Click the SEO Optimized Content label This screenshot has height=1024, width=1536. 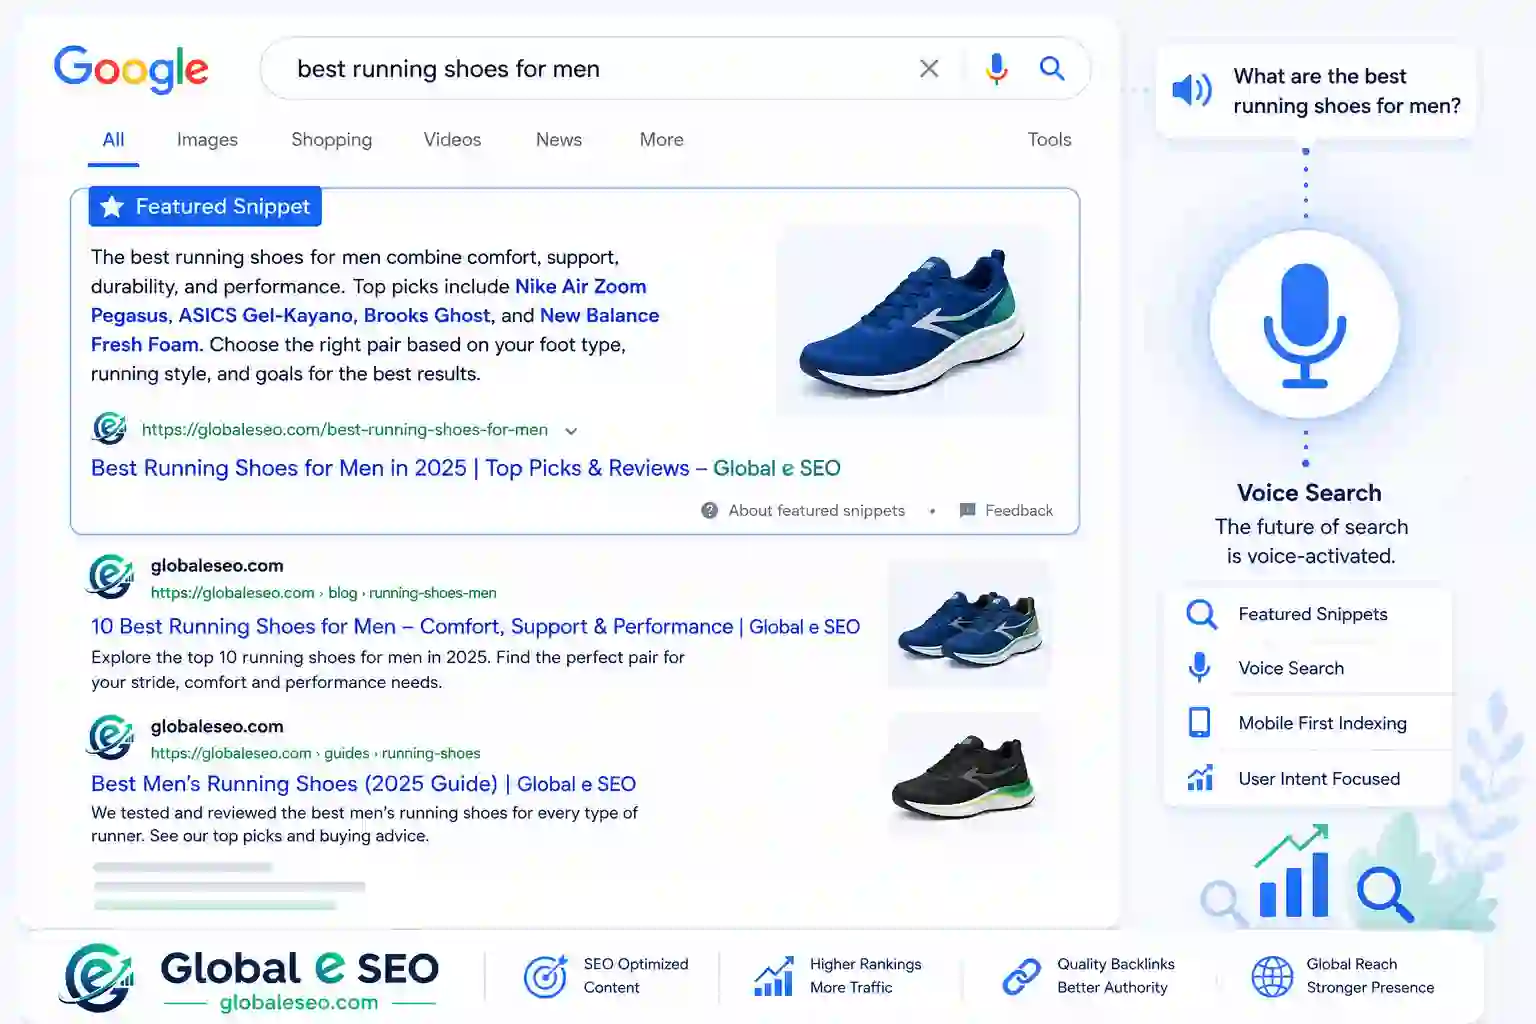pyautogui.click(x=636, y=976)
